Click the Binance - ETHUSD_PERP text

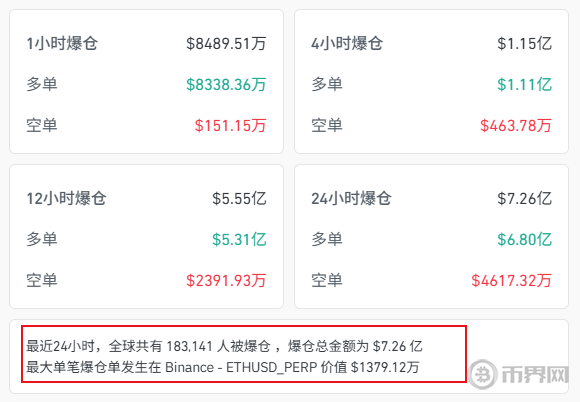coord(241,368)
